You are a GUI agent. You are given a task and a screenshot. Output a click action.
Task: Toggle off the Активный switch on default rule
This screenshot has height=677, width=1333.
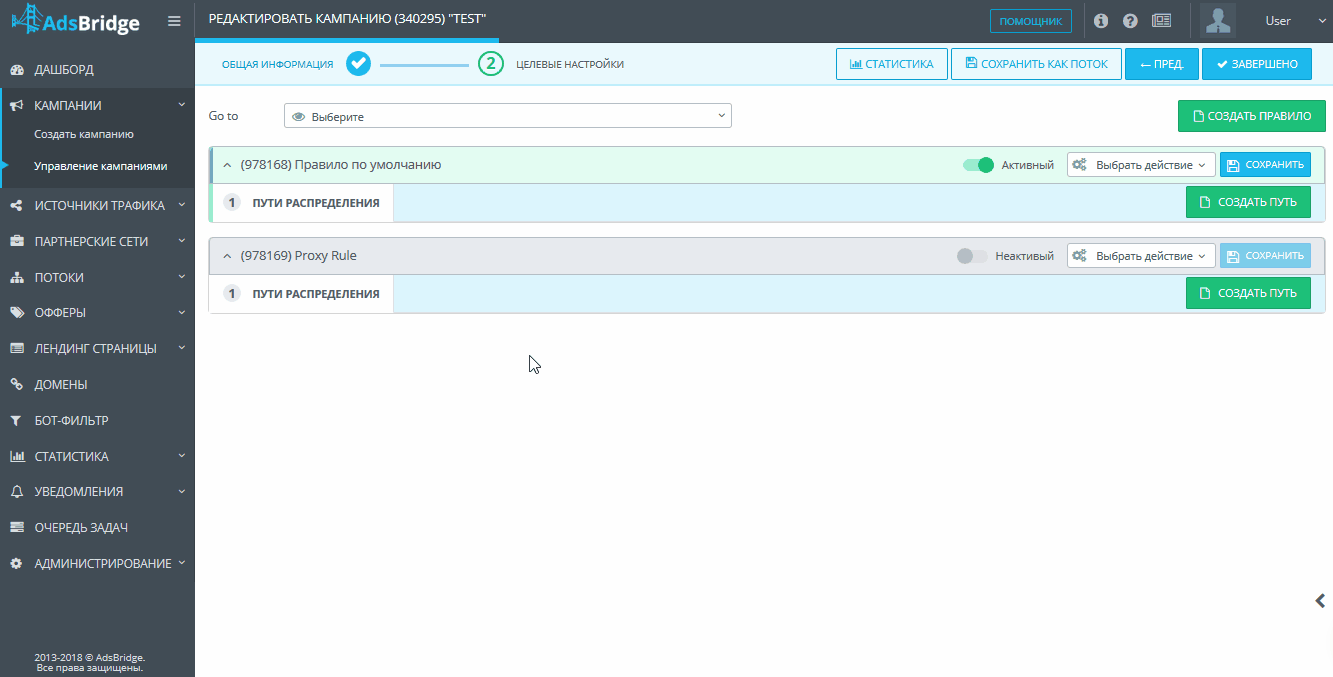[978, 165]
